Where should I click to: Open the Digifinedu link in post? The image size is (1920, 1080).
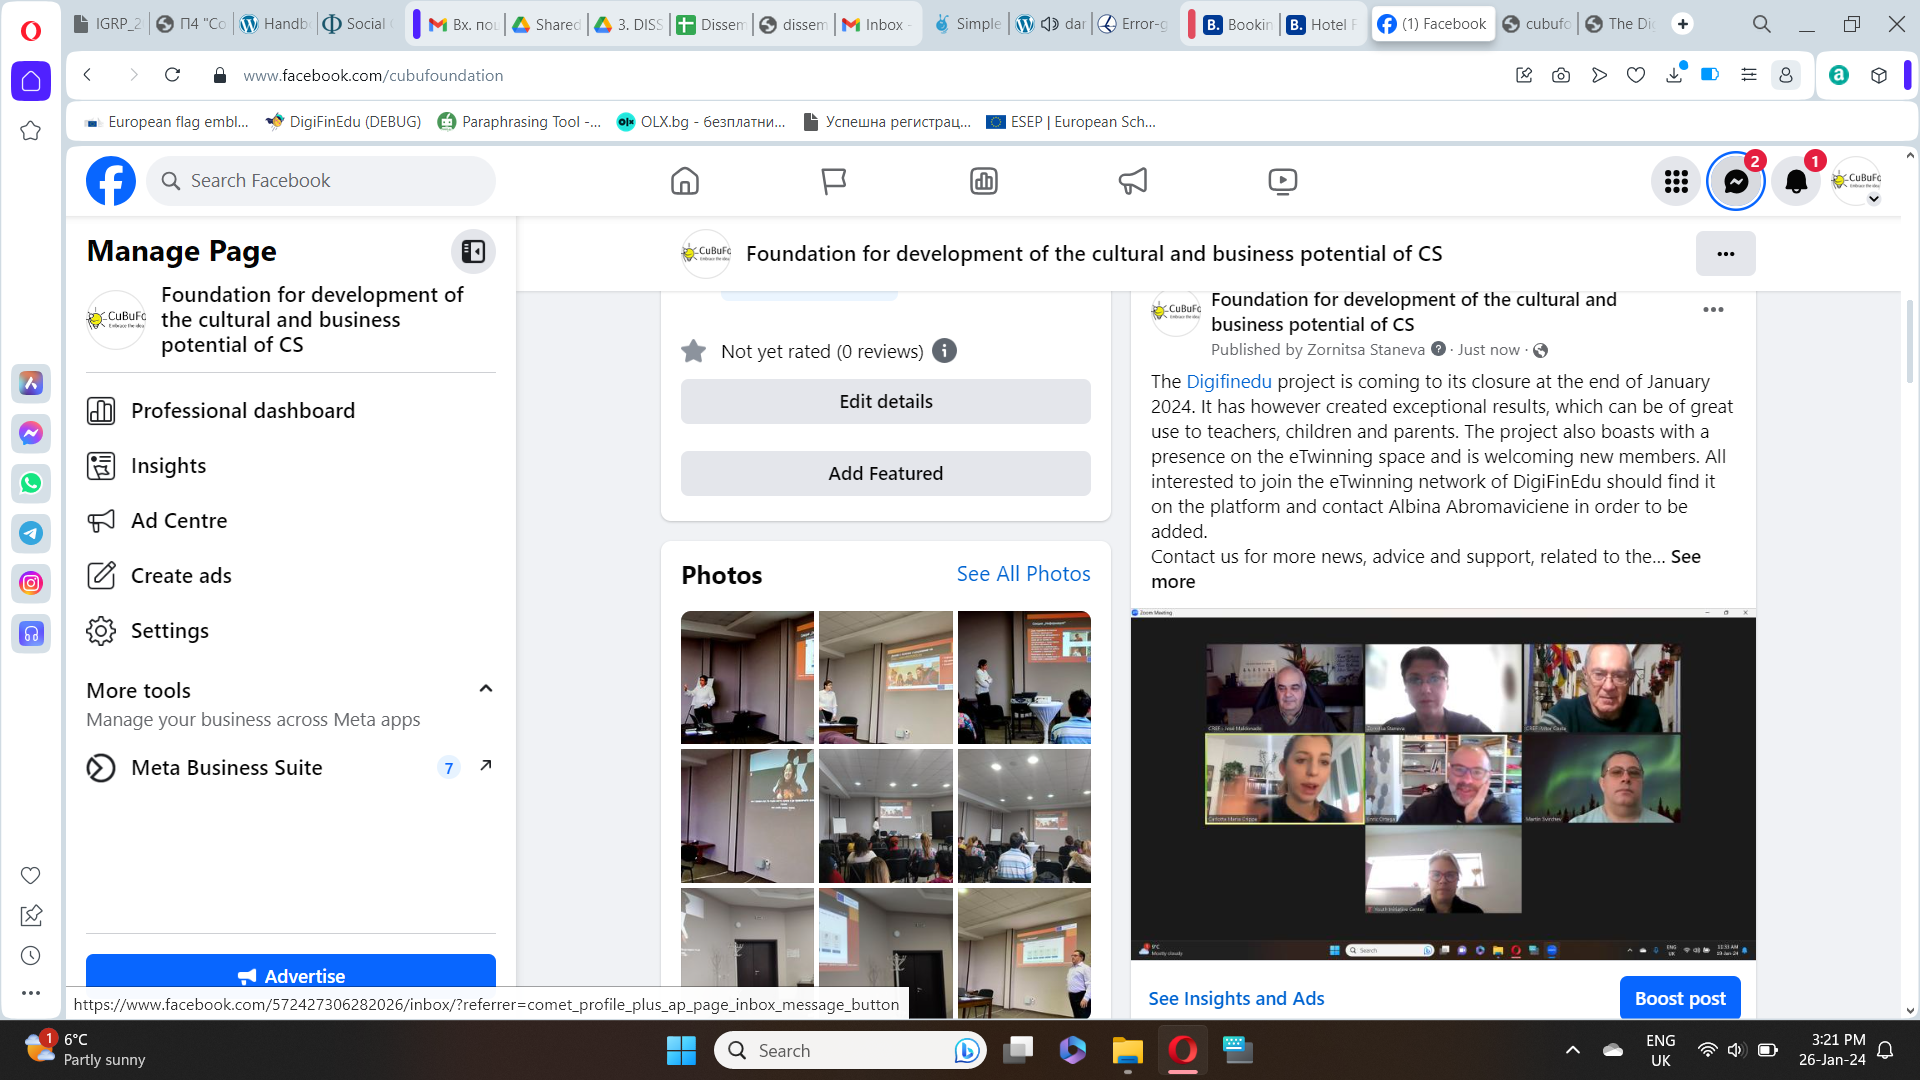tap(1229, 381)
